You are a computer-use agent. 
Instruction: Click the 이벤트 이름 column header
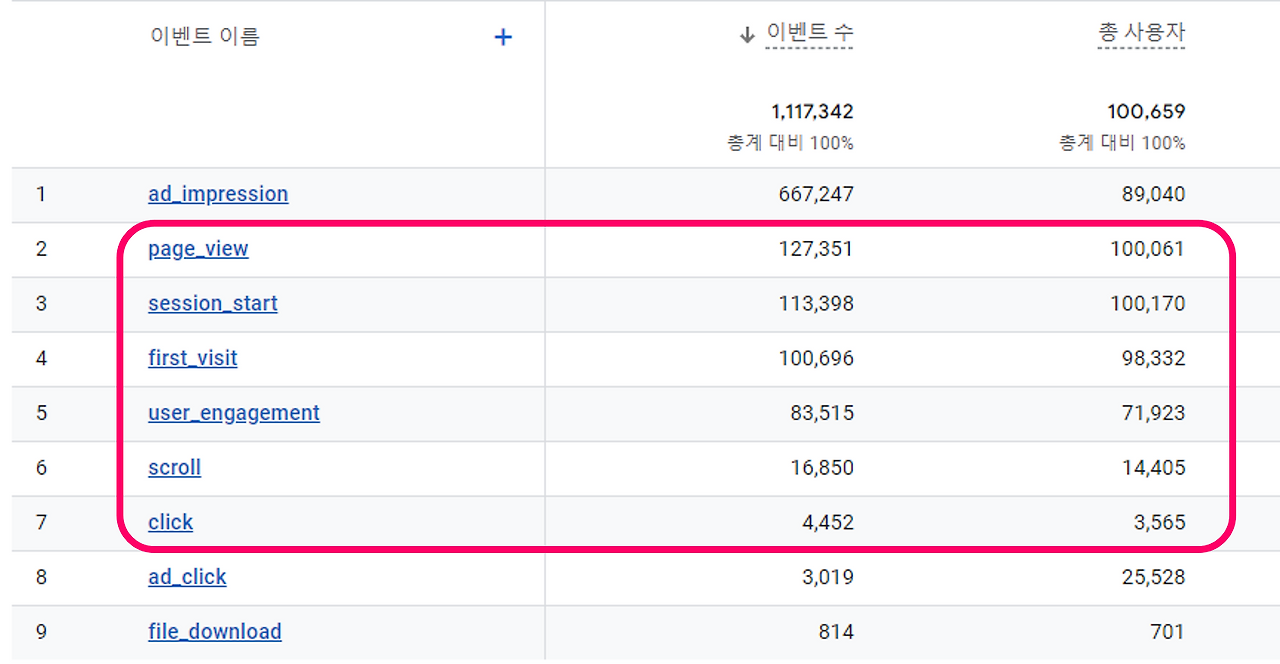click(x=203, y=35)
